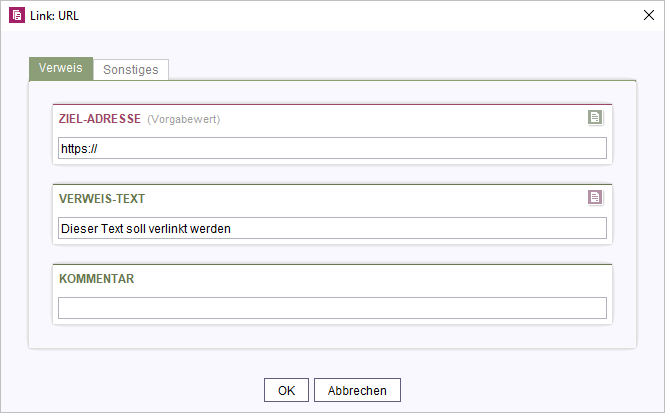Click the application icon in the title bar

click(x=17, y=15)
